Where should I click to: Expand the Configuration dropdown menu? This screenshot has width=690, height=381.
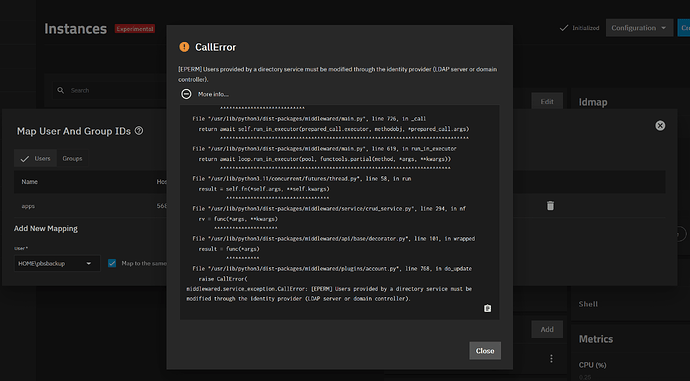tap(639, 28)
